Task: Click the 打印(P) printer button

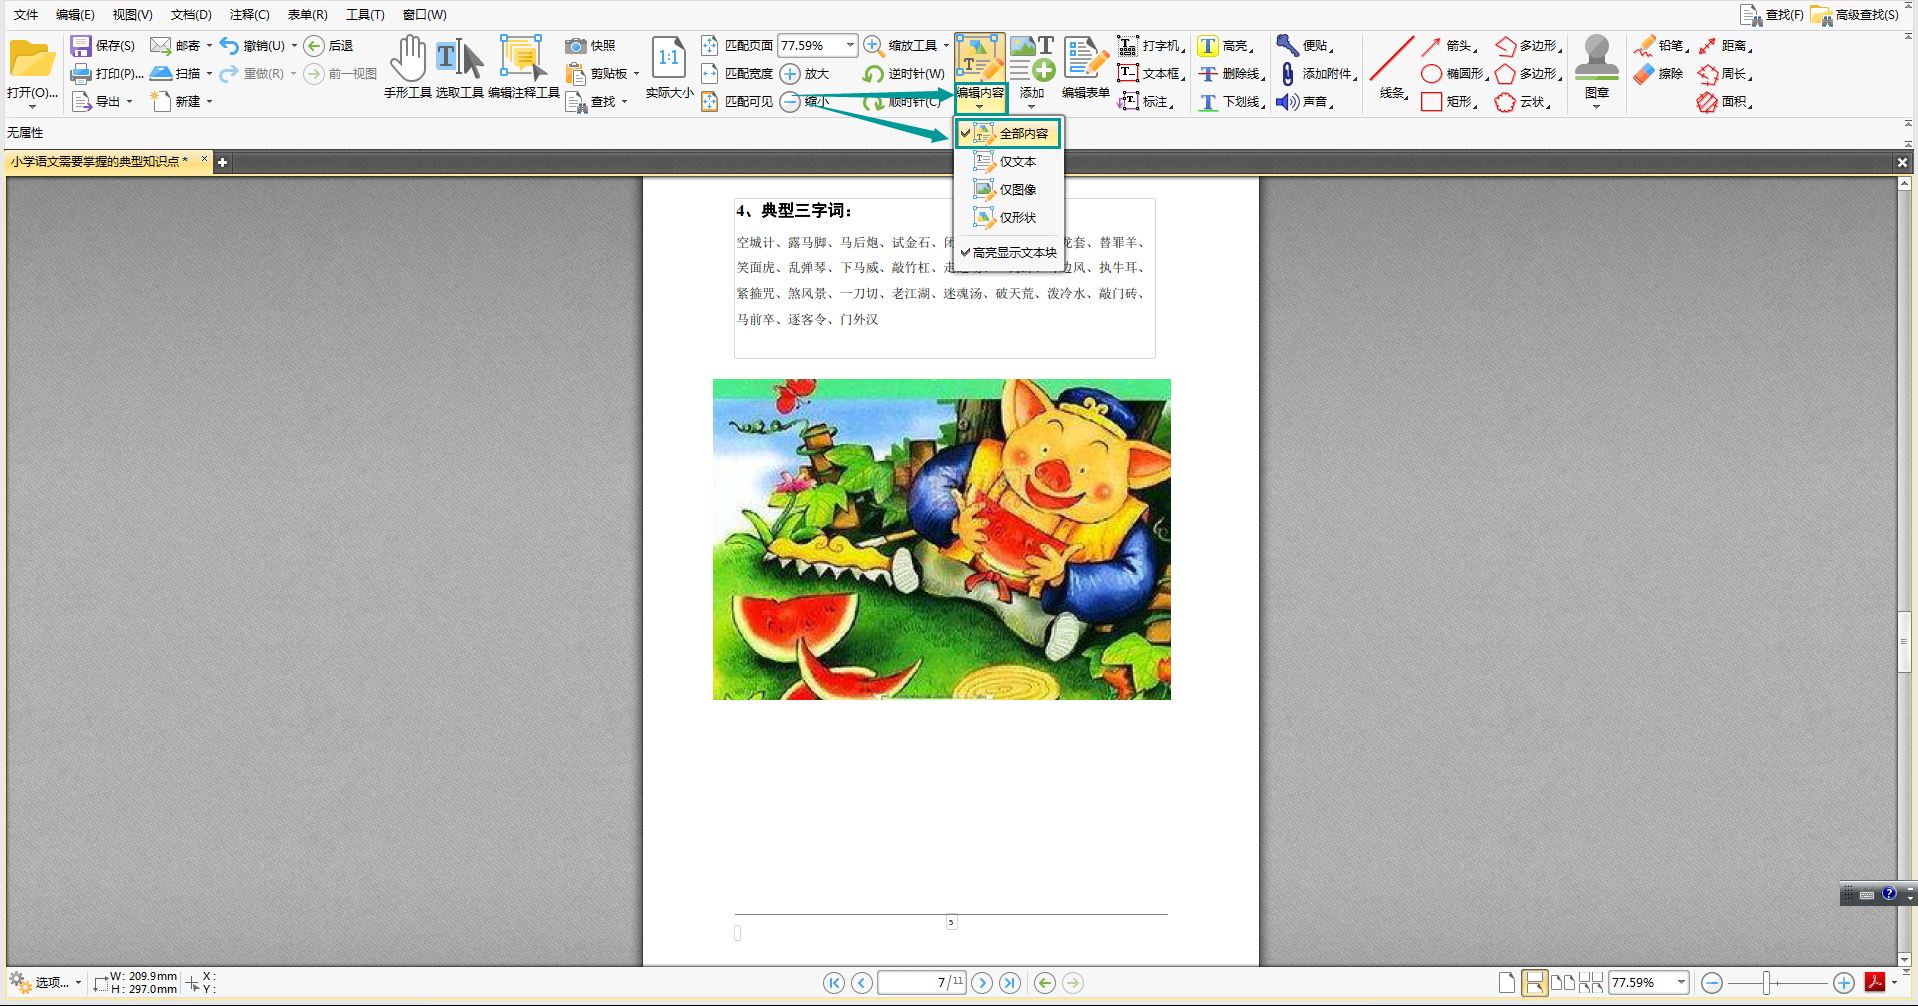Action: 106,74
